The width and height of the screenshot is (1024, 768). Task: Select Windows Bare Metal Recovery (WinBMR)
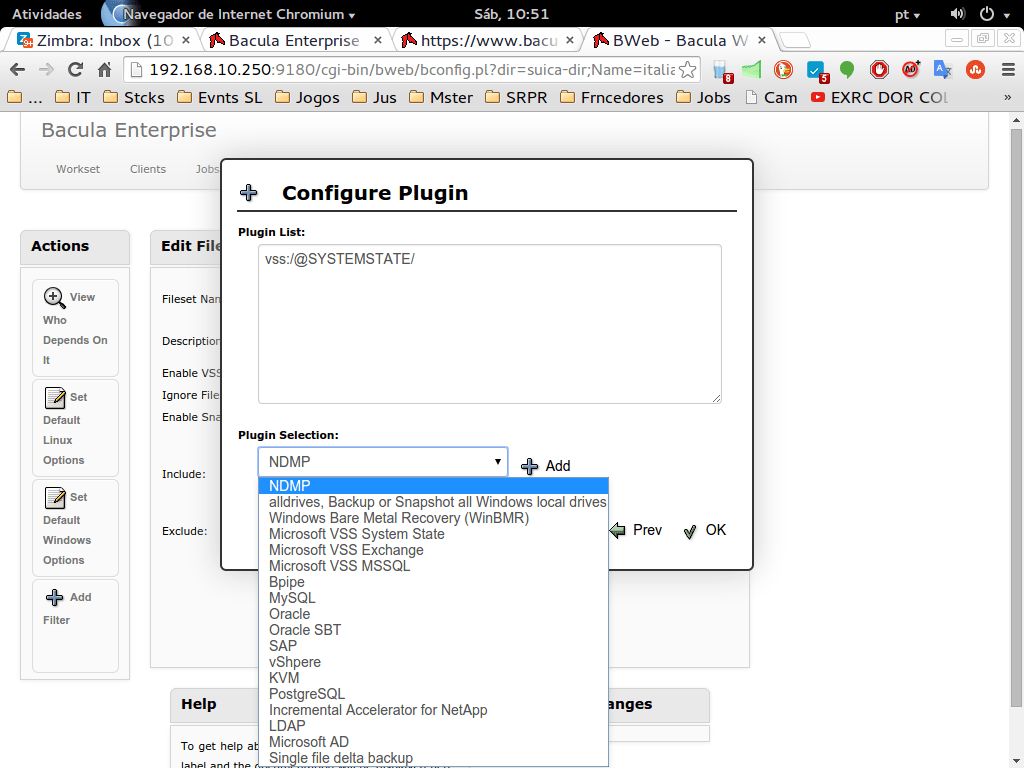pos(434,518)
